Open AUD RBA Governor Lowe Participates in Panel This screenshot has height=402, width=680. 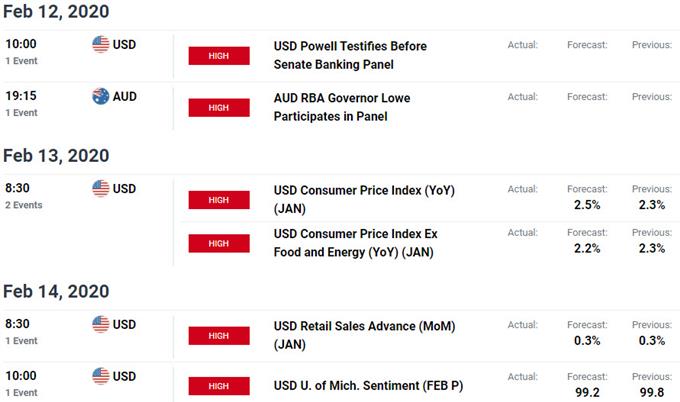pos(342,107)
